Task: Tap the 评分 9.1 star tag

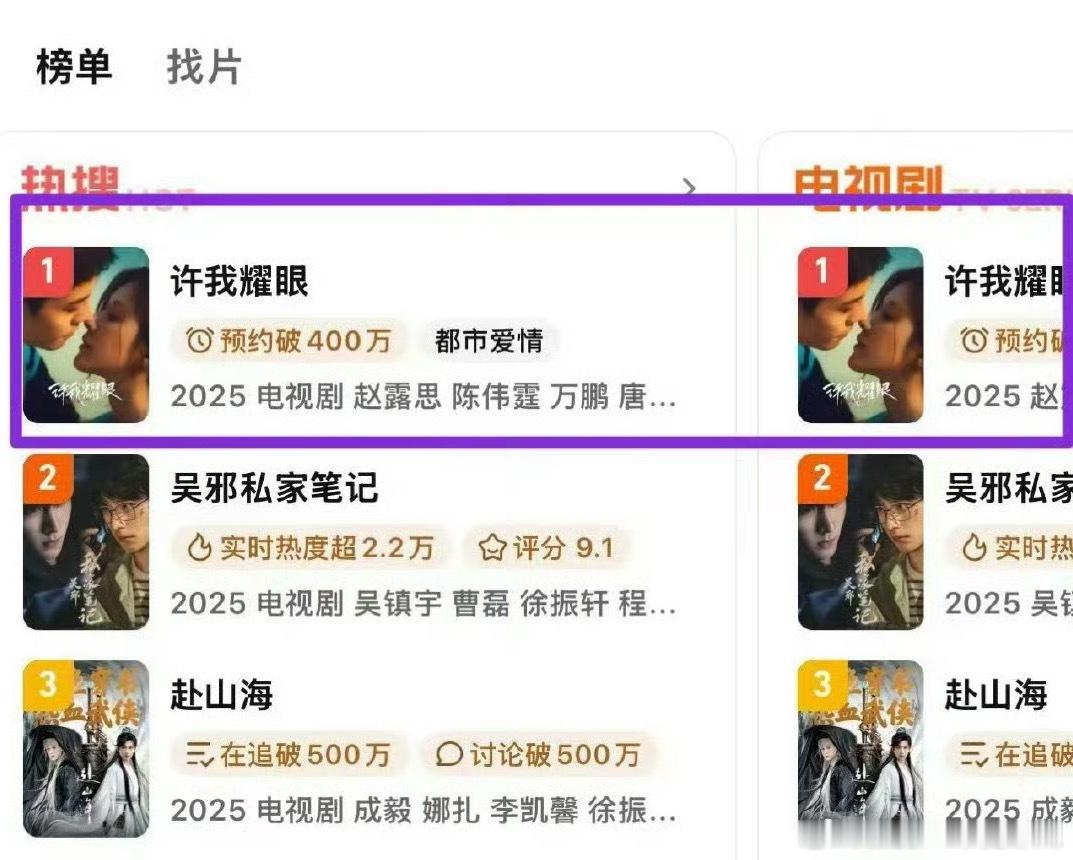Action: [x=545, y=547]
